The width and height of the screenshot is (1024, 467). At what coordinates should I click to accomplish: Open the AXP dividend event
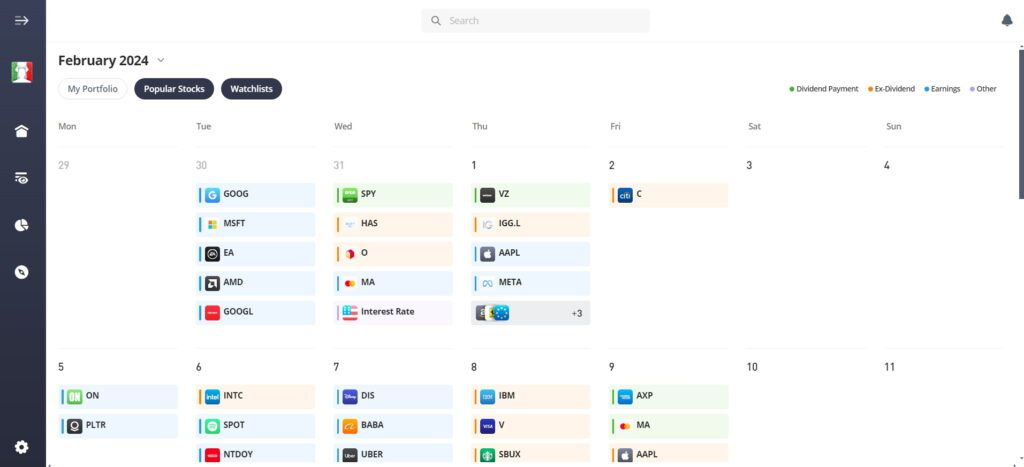point(669,396)
